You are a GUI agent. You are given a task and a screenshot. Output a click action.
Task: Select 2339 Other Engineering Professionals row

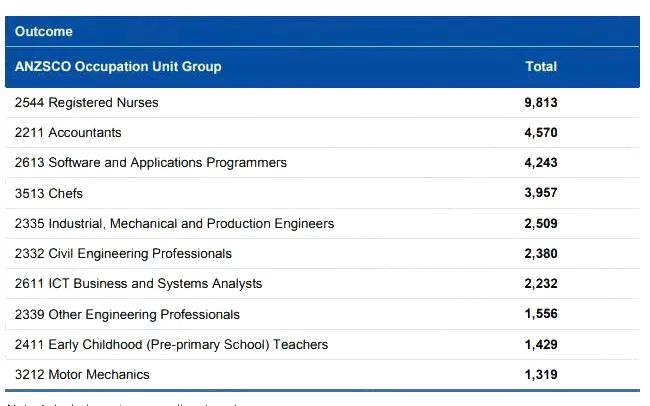pyautogui.click(x=323, y=314)
